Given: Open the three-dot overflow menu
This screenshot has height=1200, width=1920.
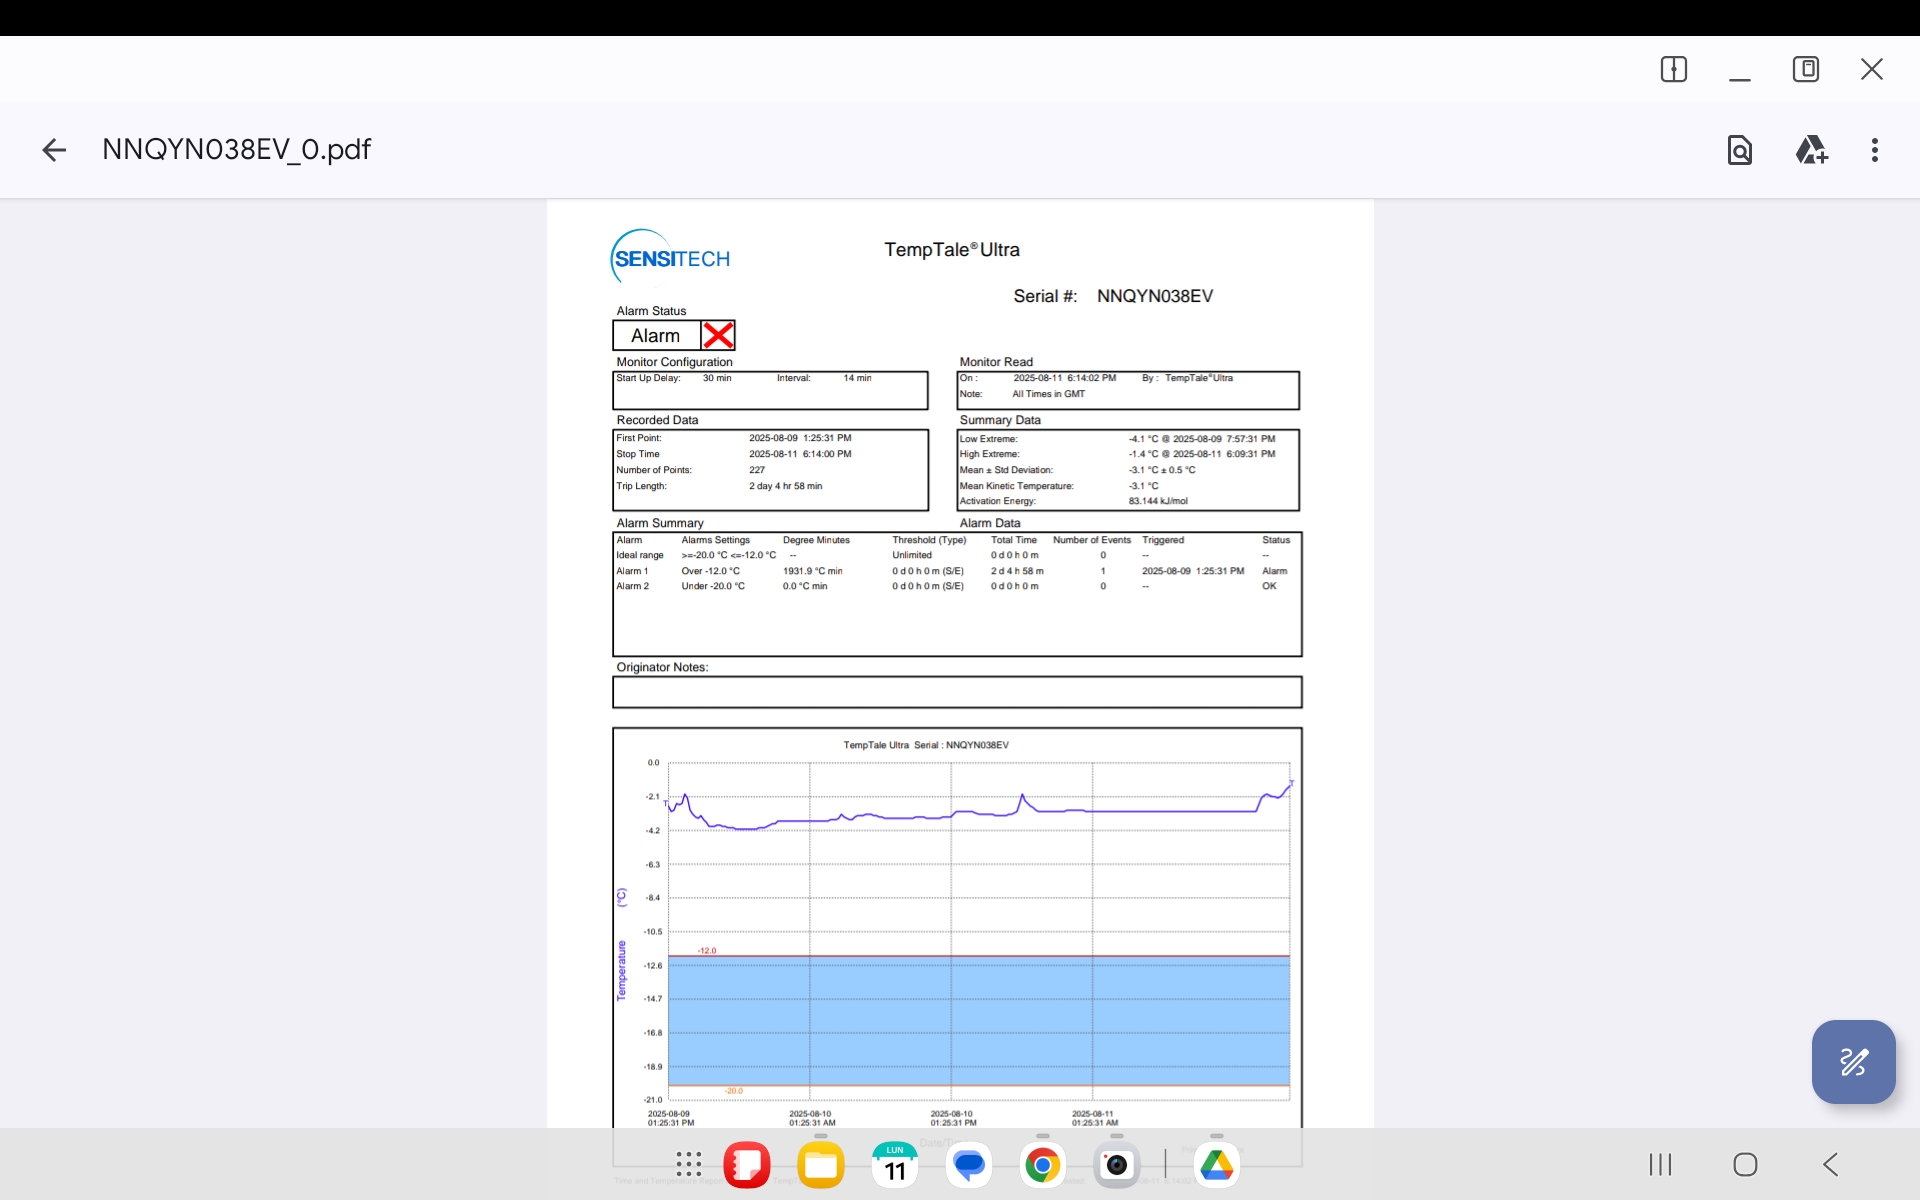Looking at the screenshot, I should pyautogui.click(x=1874, y=150).
